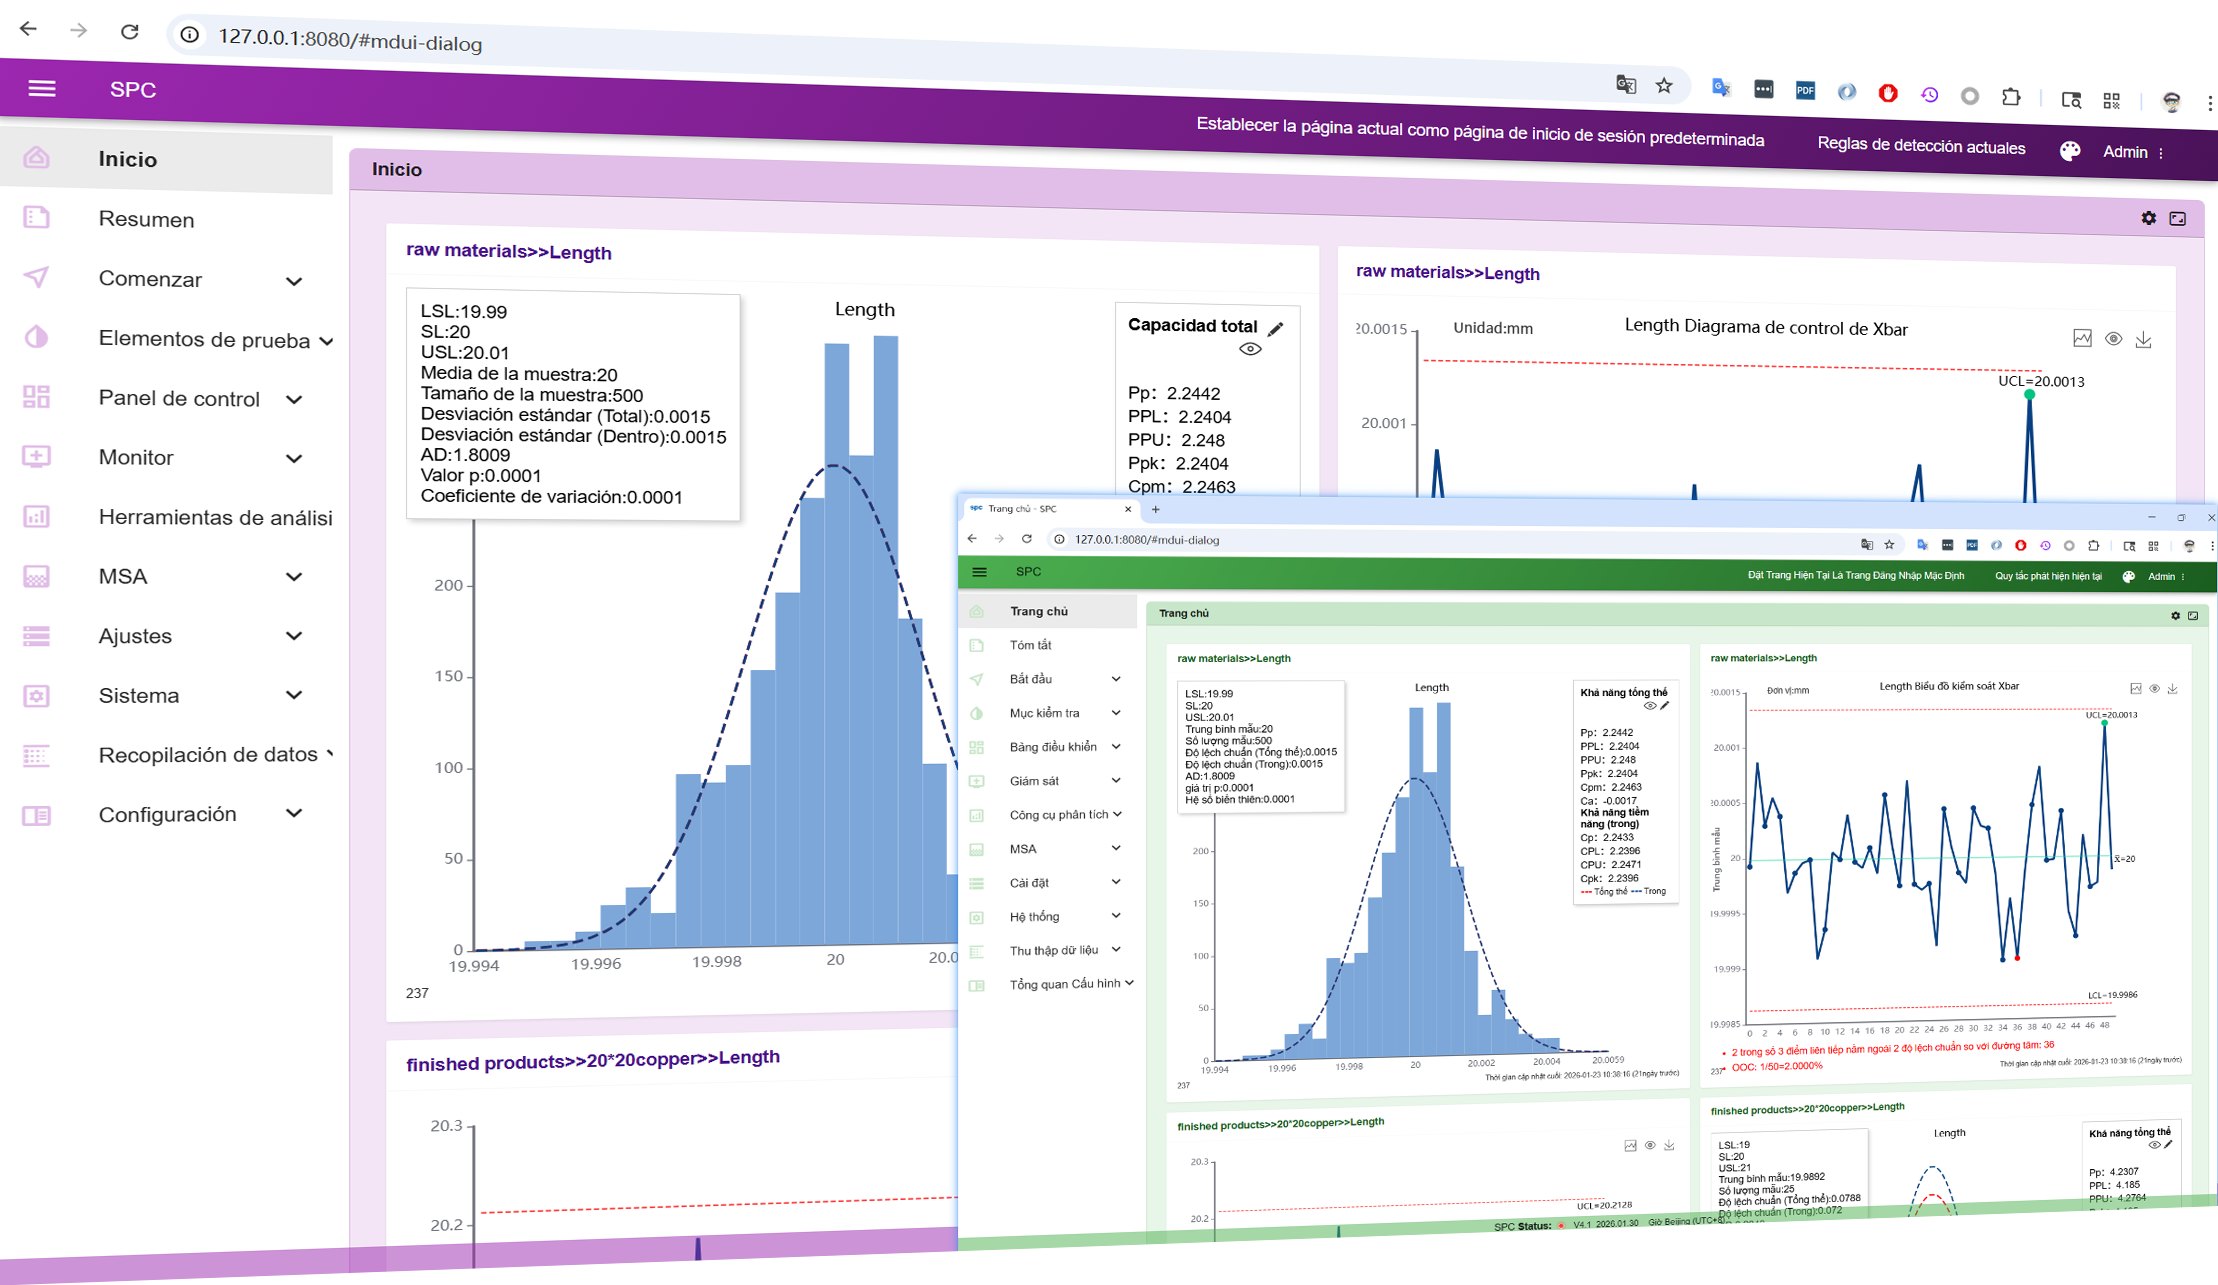Select Inicio in the purple sidebar
This screenshot has height=1285, width=2218.
click(x=166, y=159)
